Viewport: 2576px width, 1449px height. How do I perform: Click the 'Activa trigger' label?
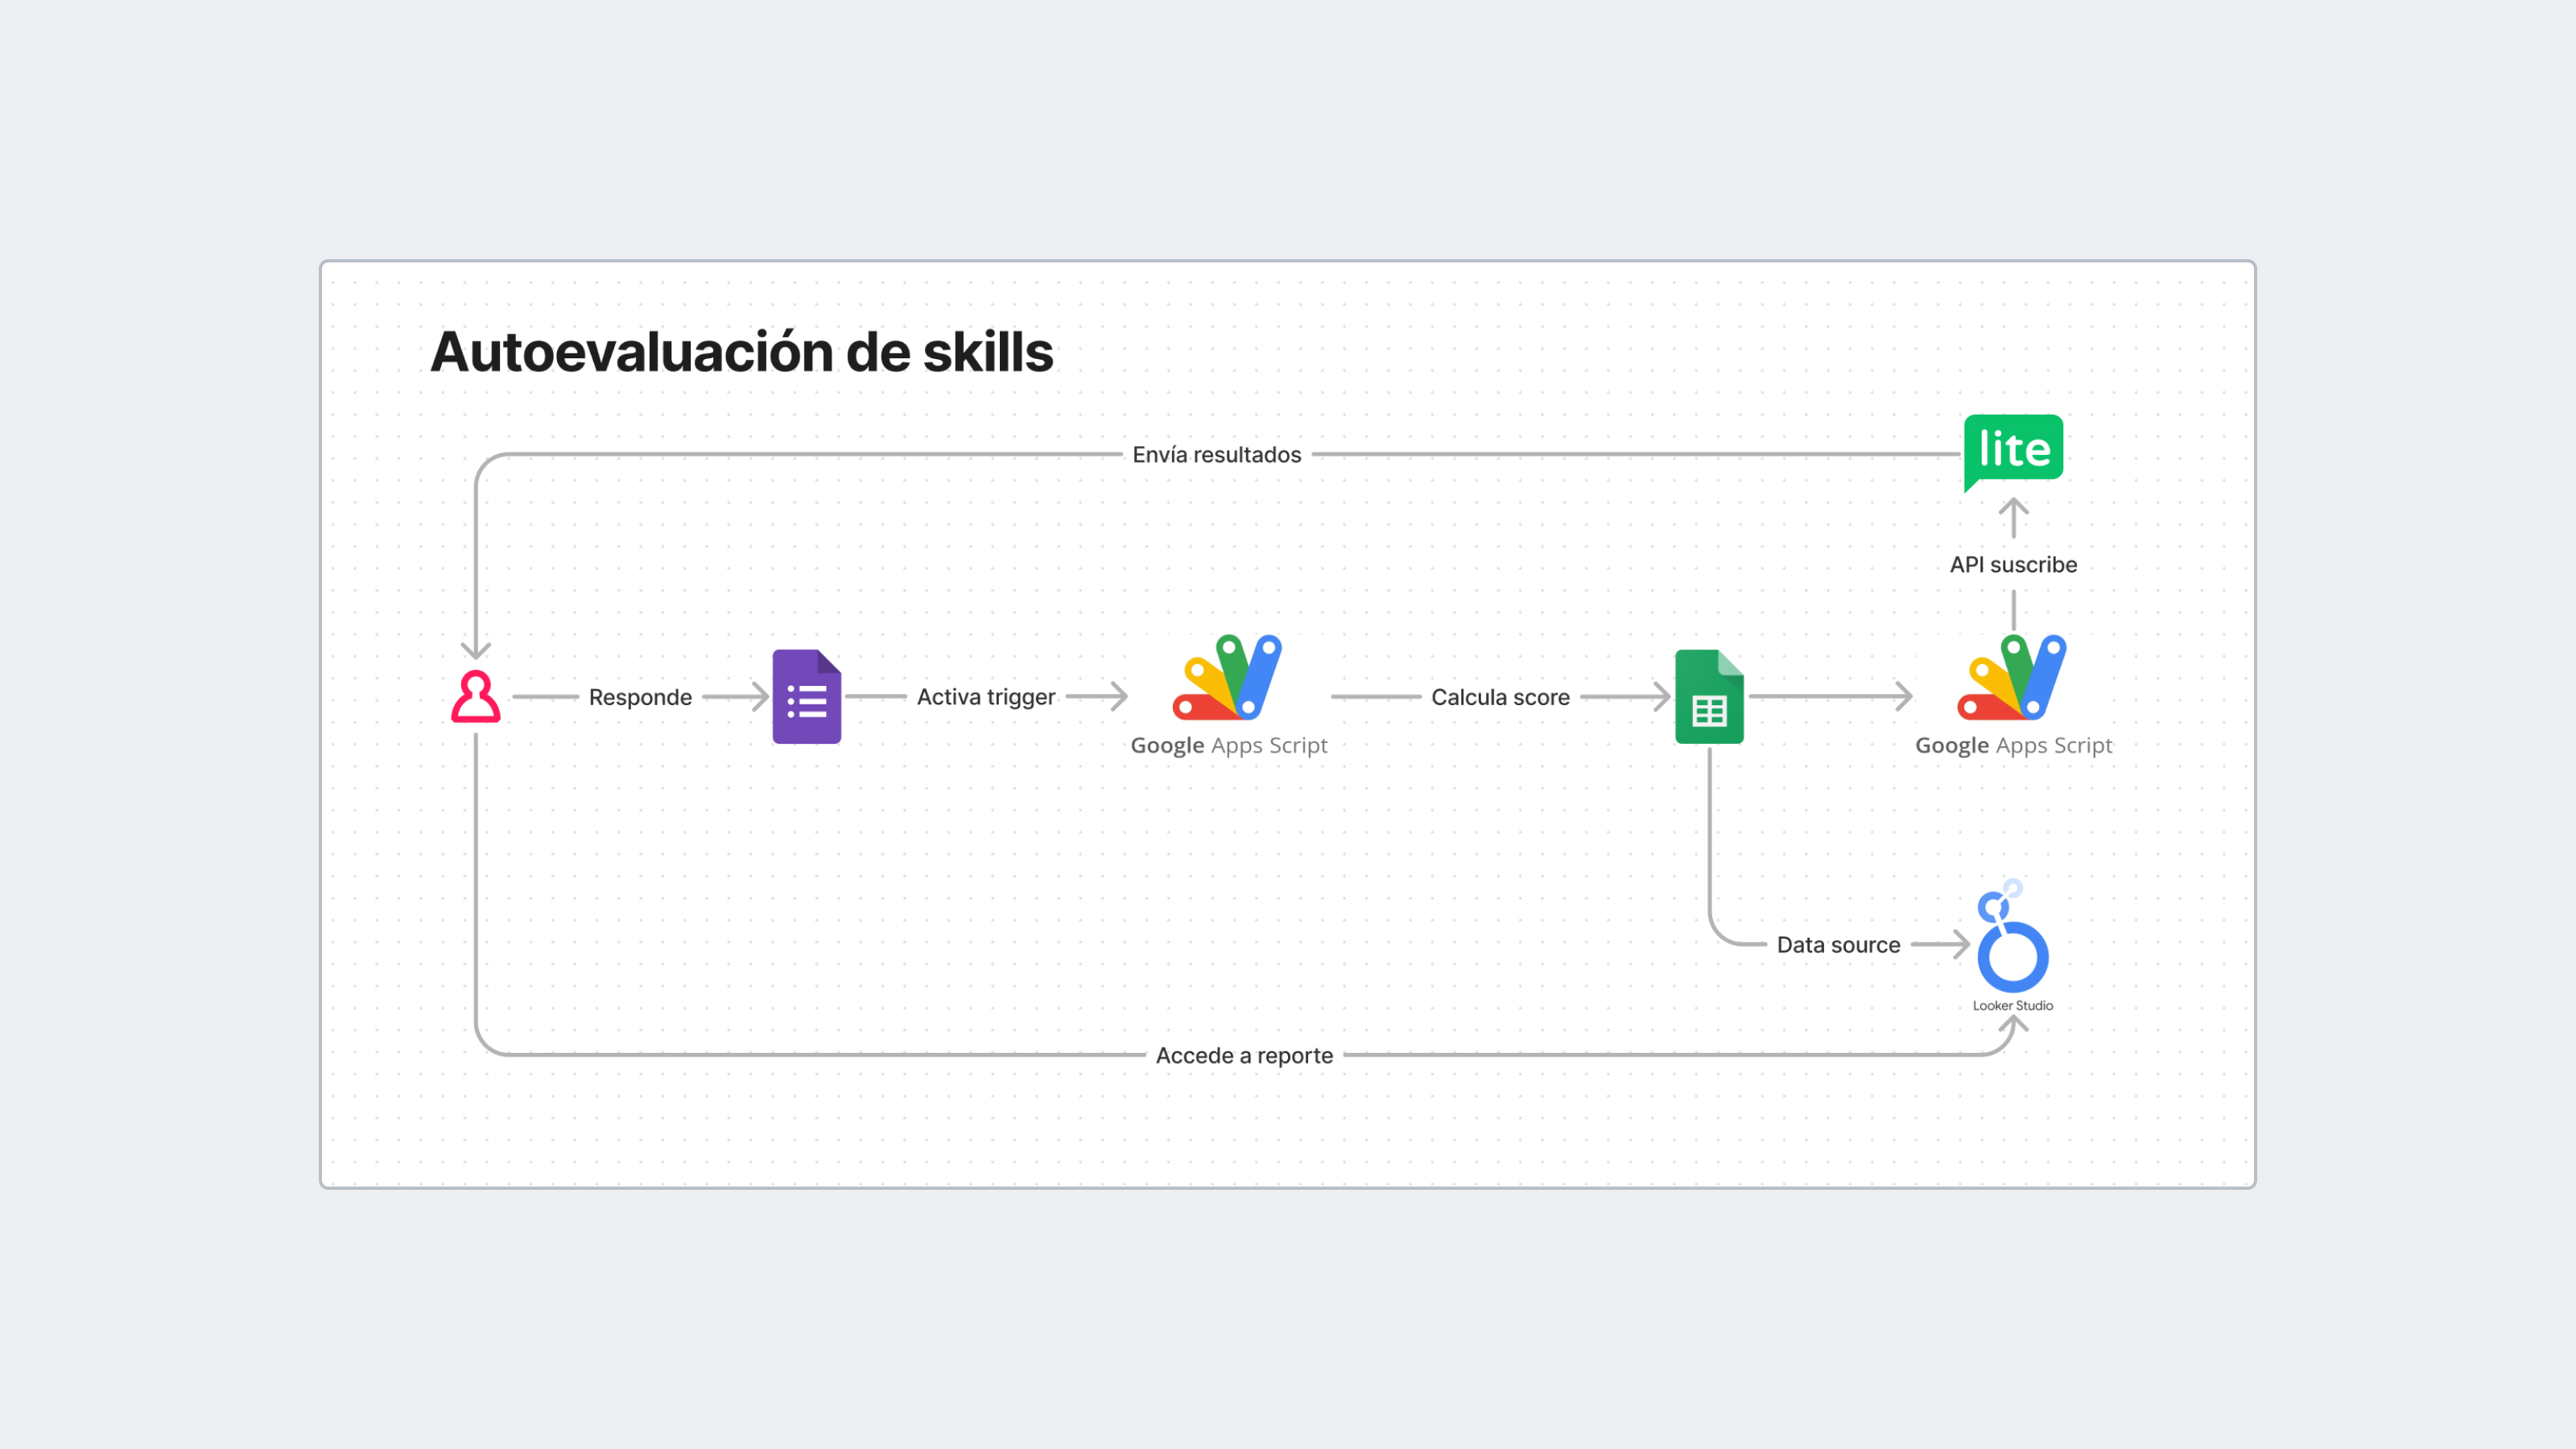point(986,697)
